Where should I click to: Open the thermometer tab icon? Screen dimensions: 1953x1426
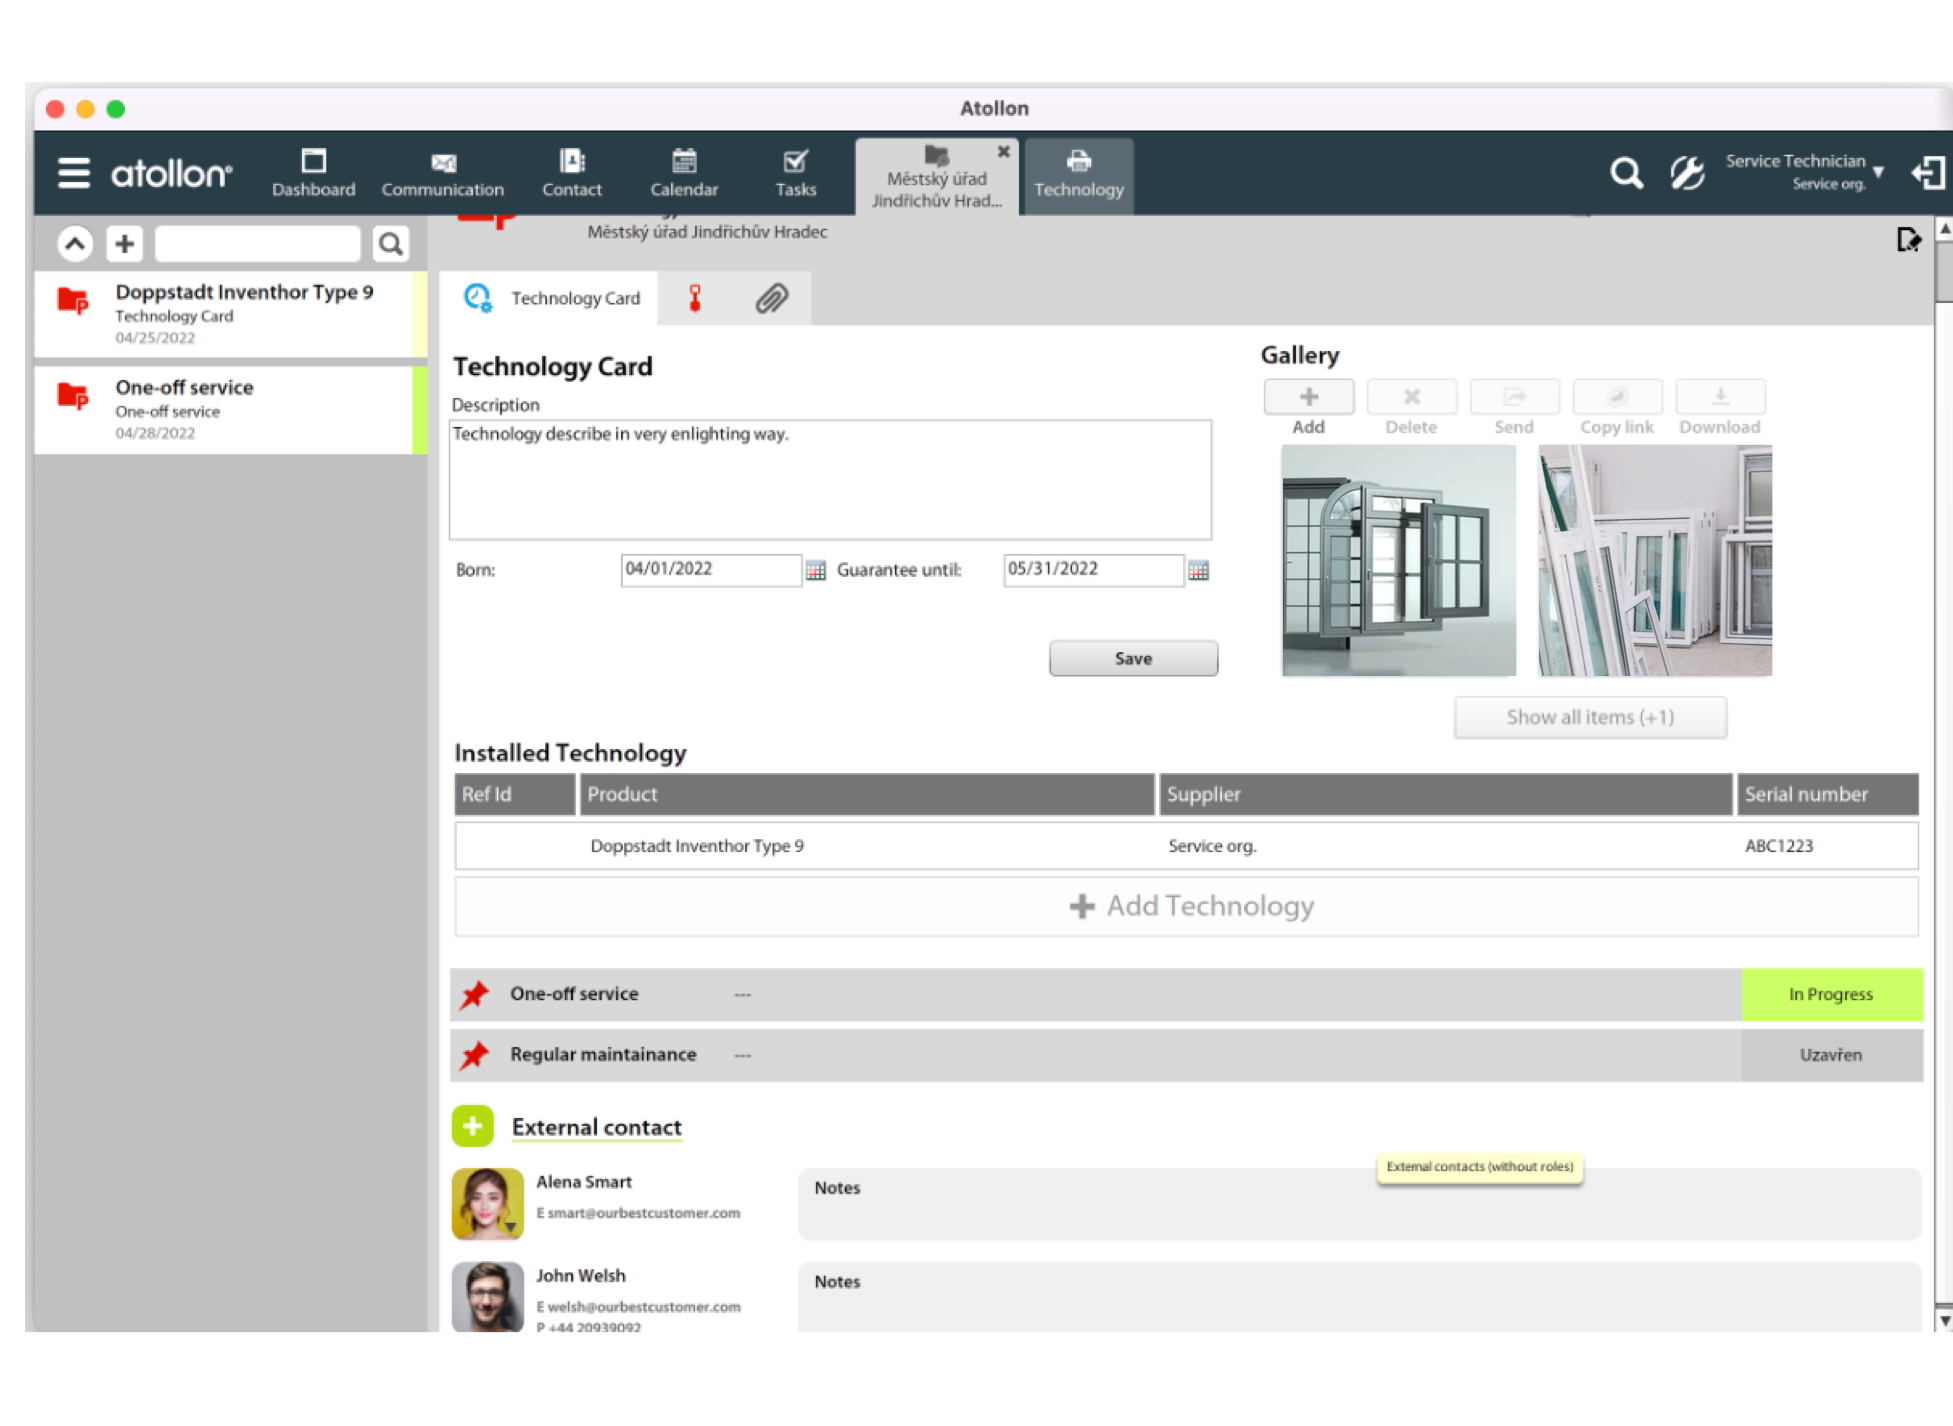coord(695,298)
